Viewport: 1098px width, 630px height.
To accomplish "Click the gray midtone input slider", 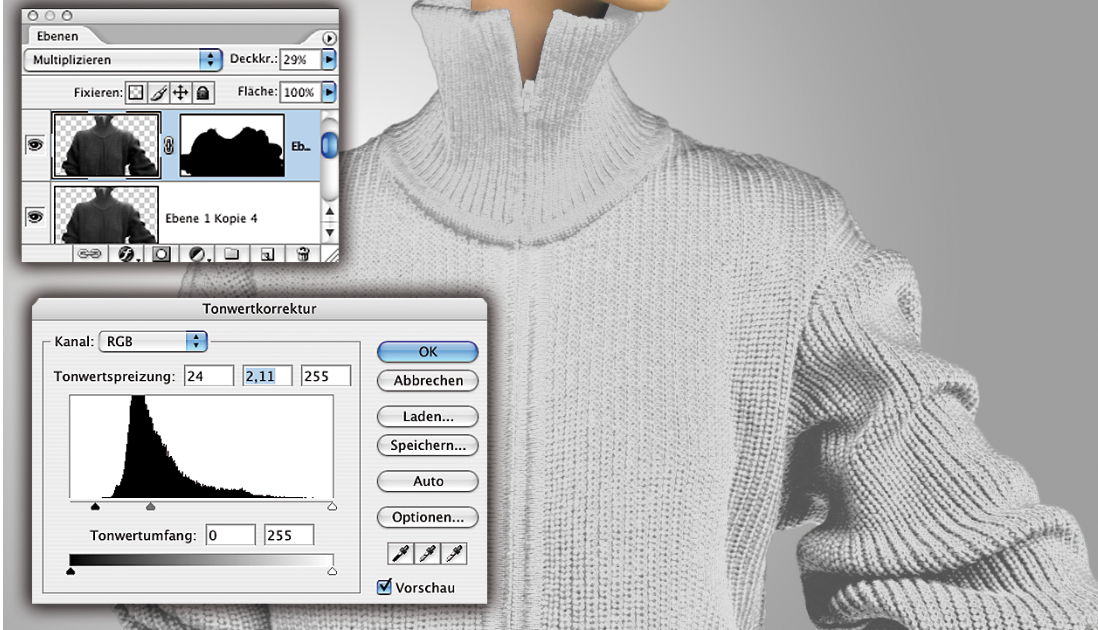I will click(x=150, y=506).
